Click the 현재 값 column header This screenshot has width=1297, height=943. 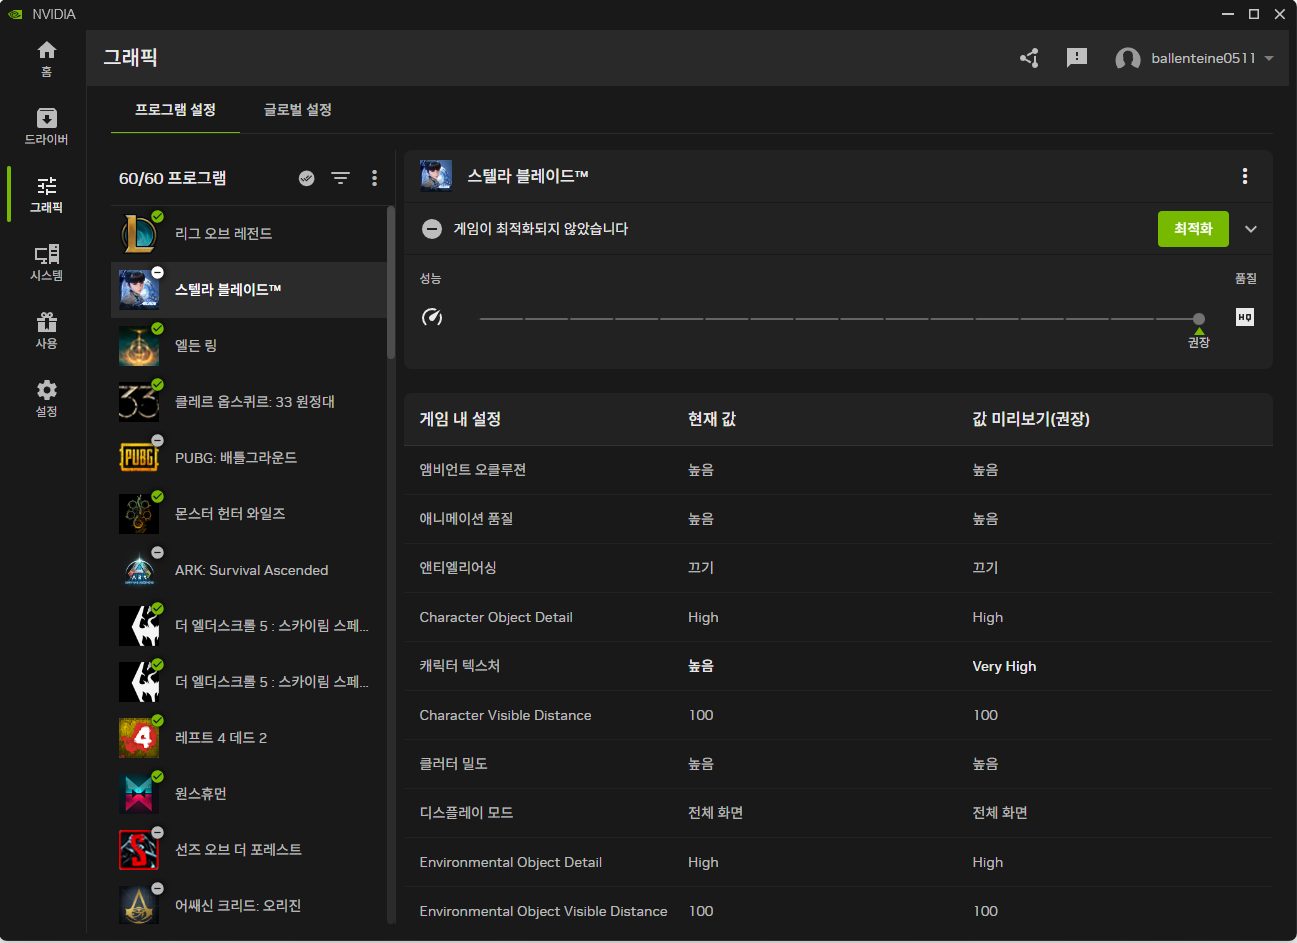pos(712,419)
